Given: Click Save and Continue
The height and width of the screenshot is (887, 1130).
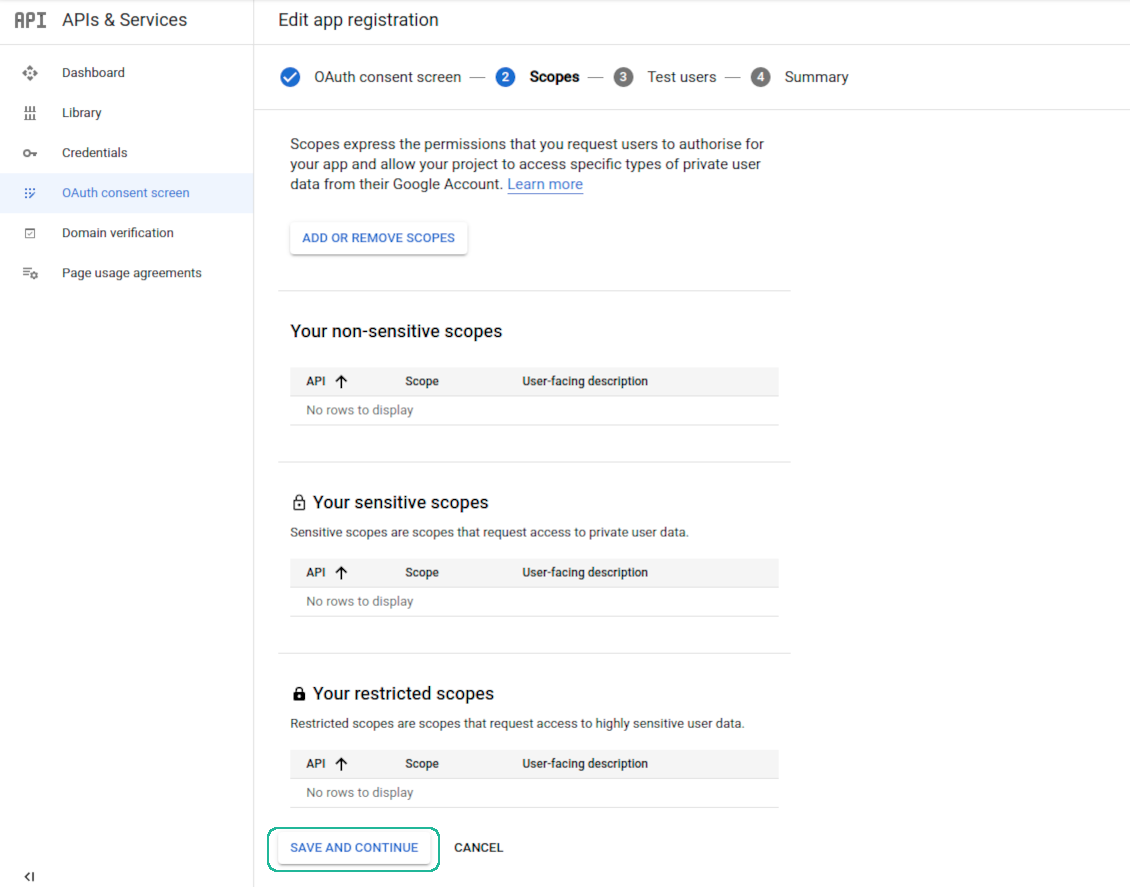Looking at the screenshot, I should click(354, 848).
